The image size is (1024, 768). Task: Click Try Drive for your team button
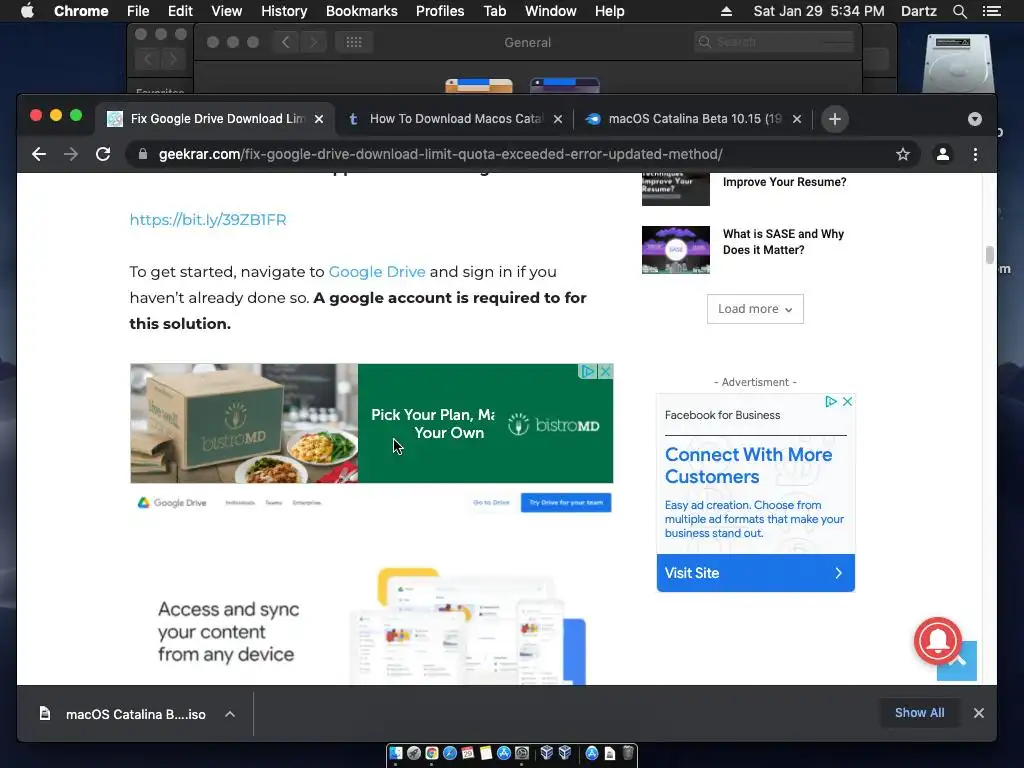tap(566, 503)
